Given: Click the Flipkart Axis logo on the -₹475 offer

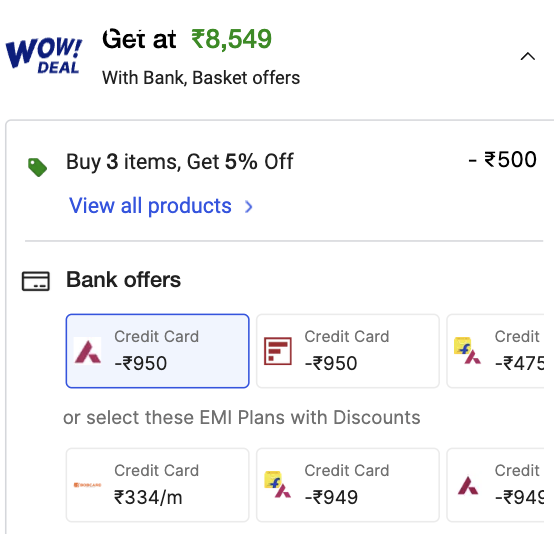Looking at the screenshot, I should [467, 351].
